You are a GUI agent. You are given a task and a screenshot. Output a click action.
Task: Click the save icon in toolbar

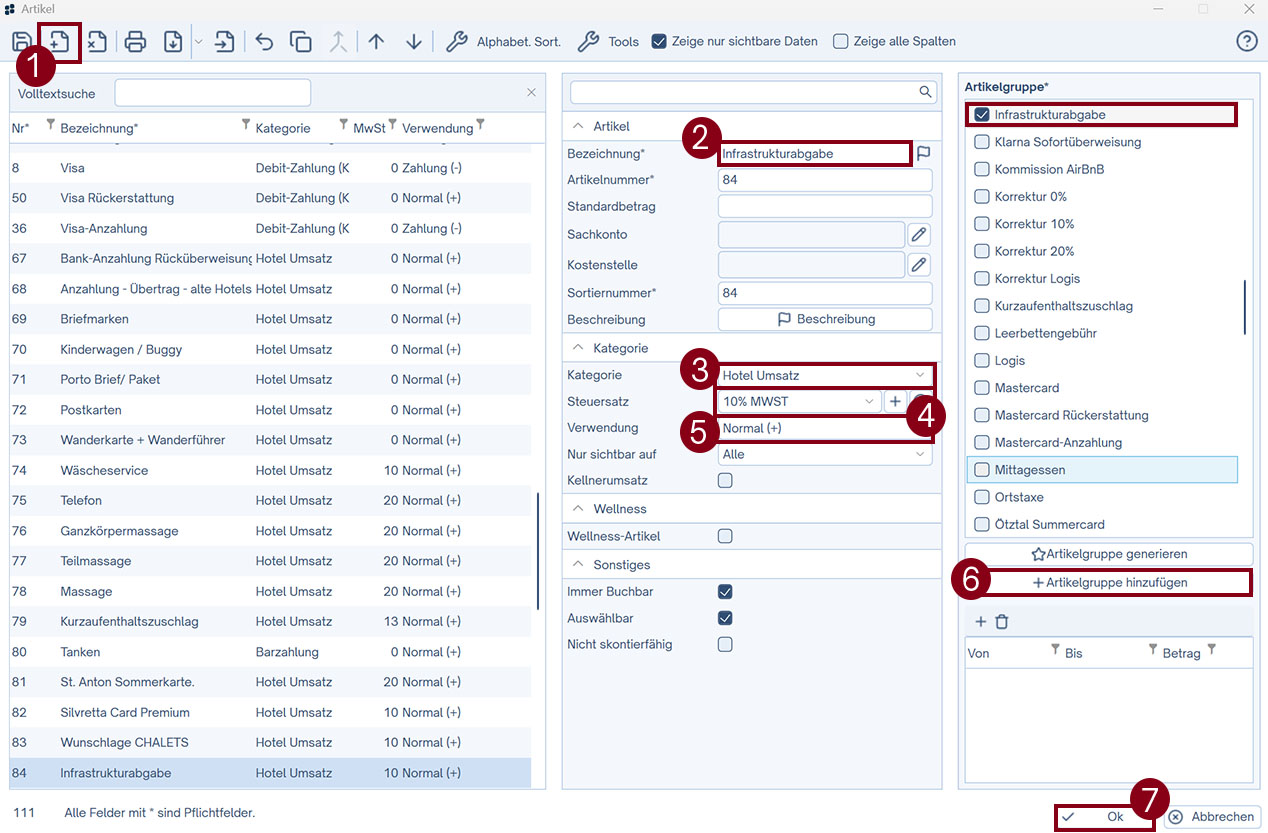tap(21, 42)
